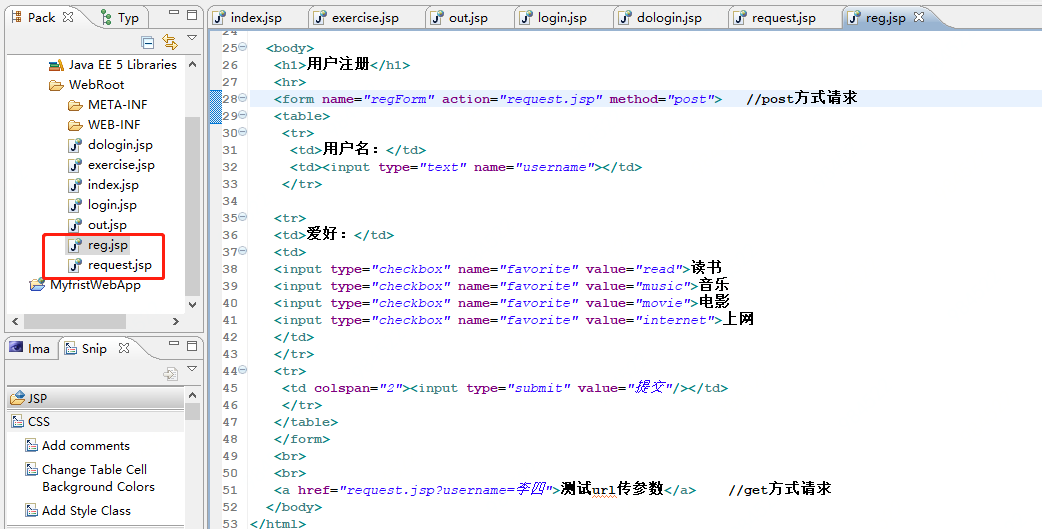This screenshot has height=529, width=1042.
Task: Click Snippets panel scroll up arrow
Action: click(192, 395)
